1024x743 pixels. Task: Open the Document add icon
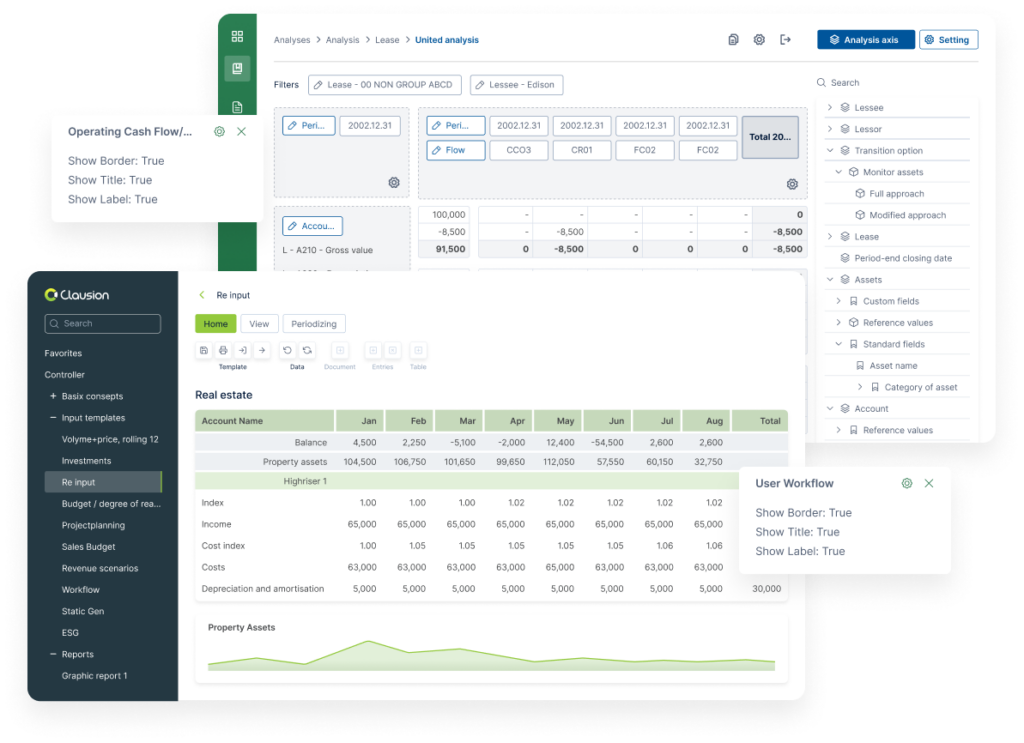(x=340, y=351)
